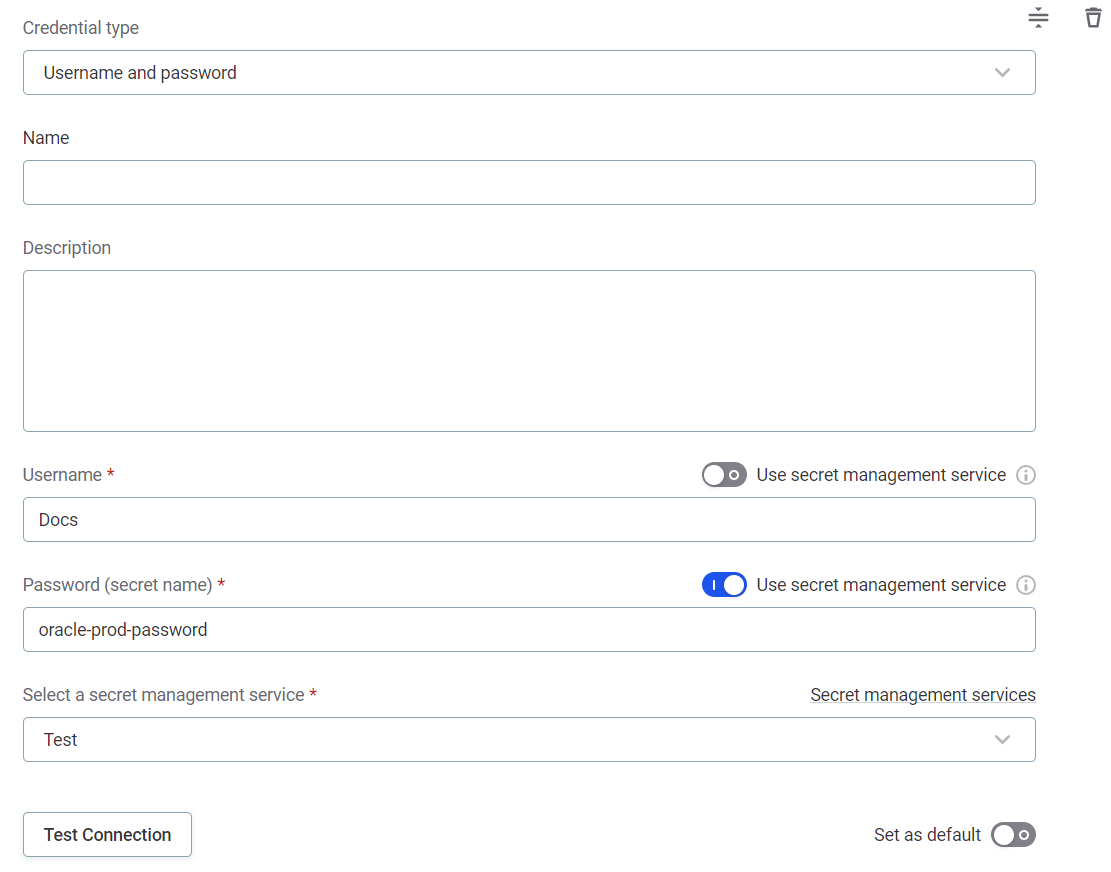1111x872 pixels.
Task: Enable secret management service for Username
Action: [724, 474]
